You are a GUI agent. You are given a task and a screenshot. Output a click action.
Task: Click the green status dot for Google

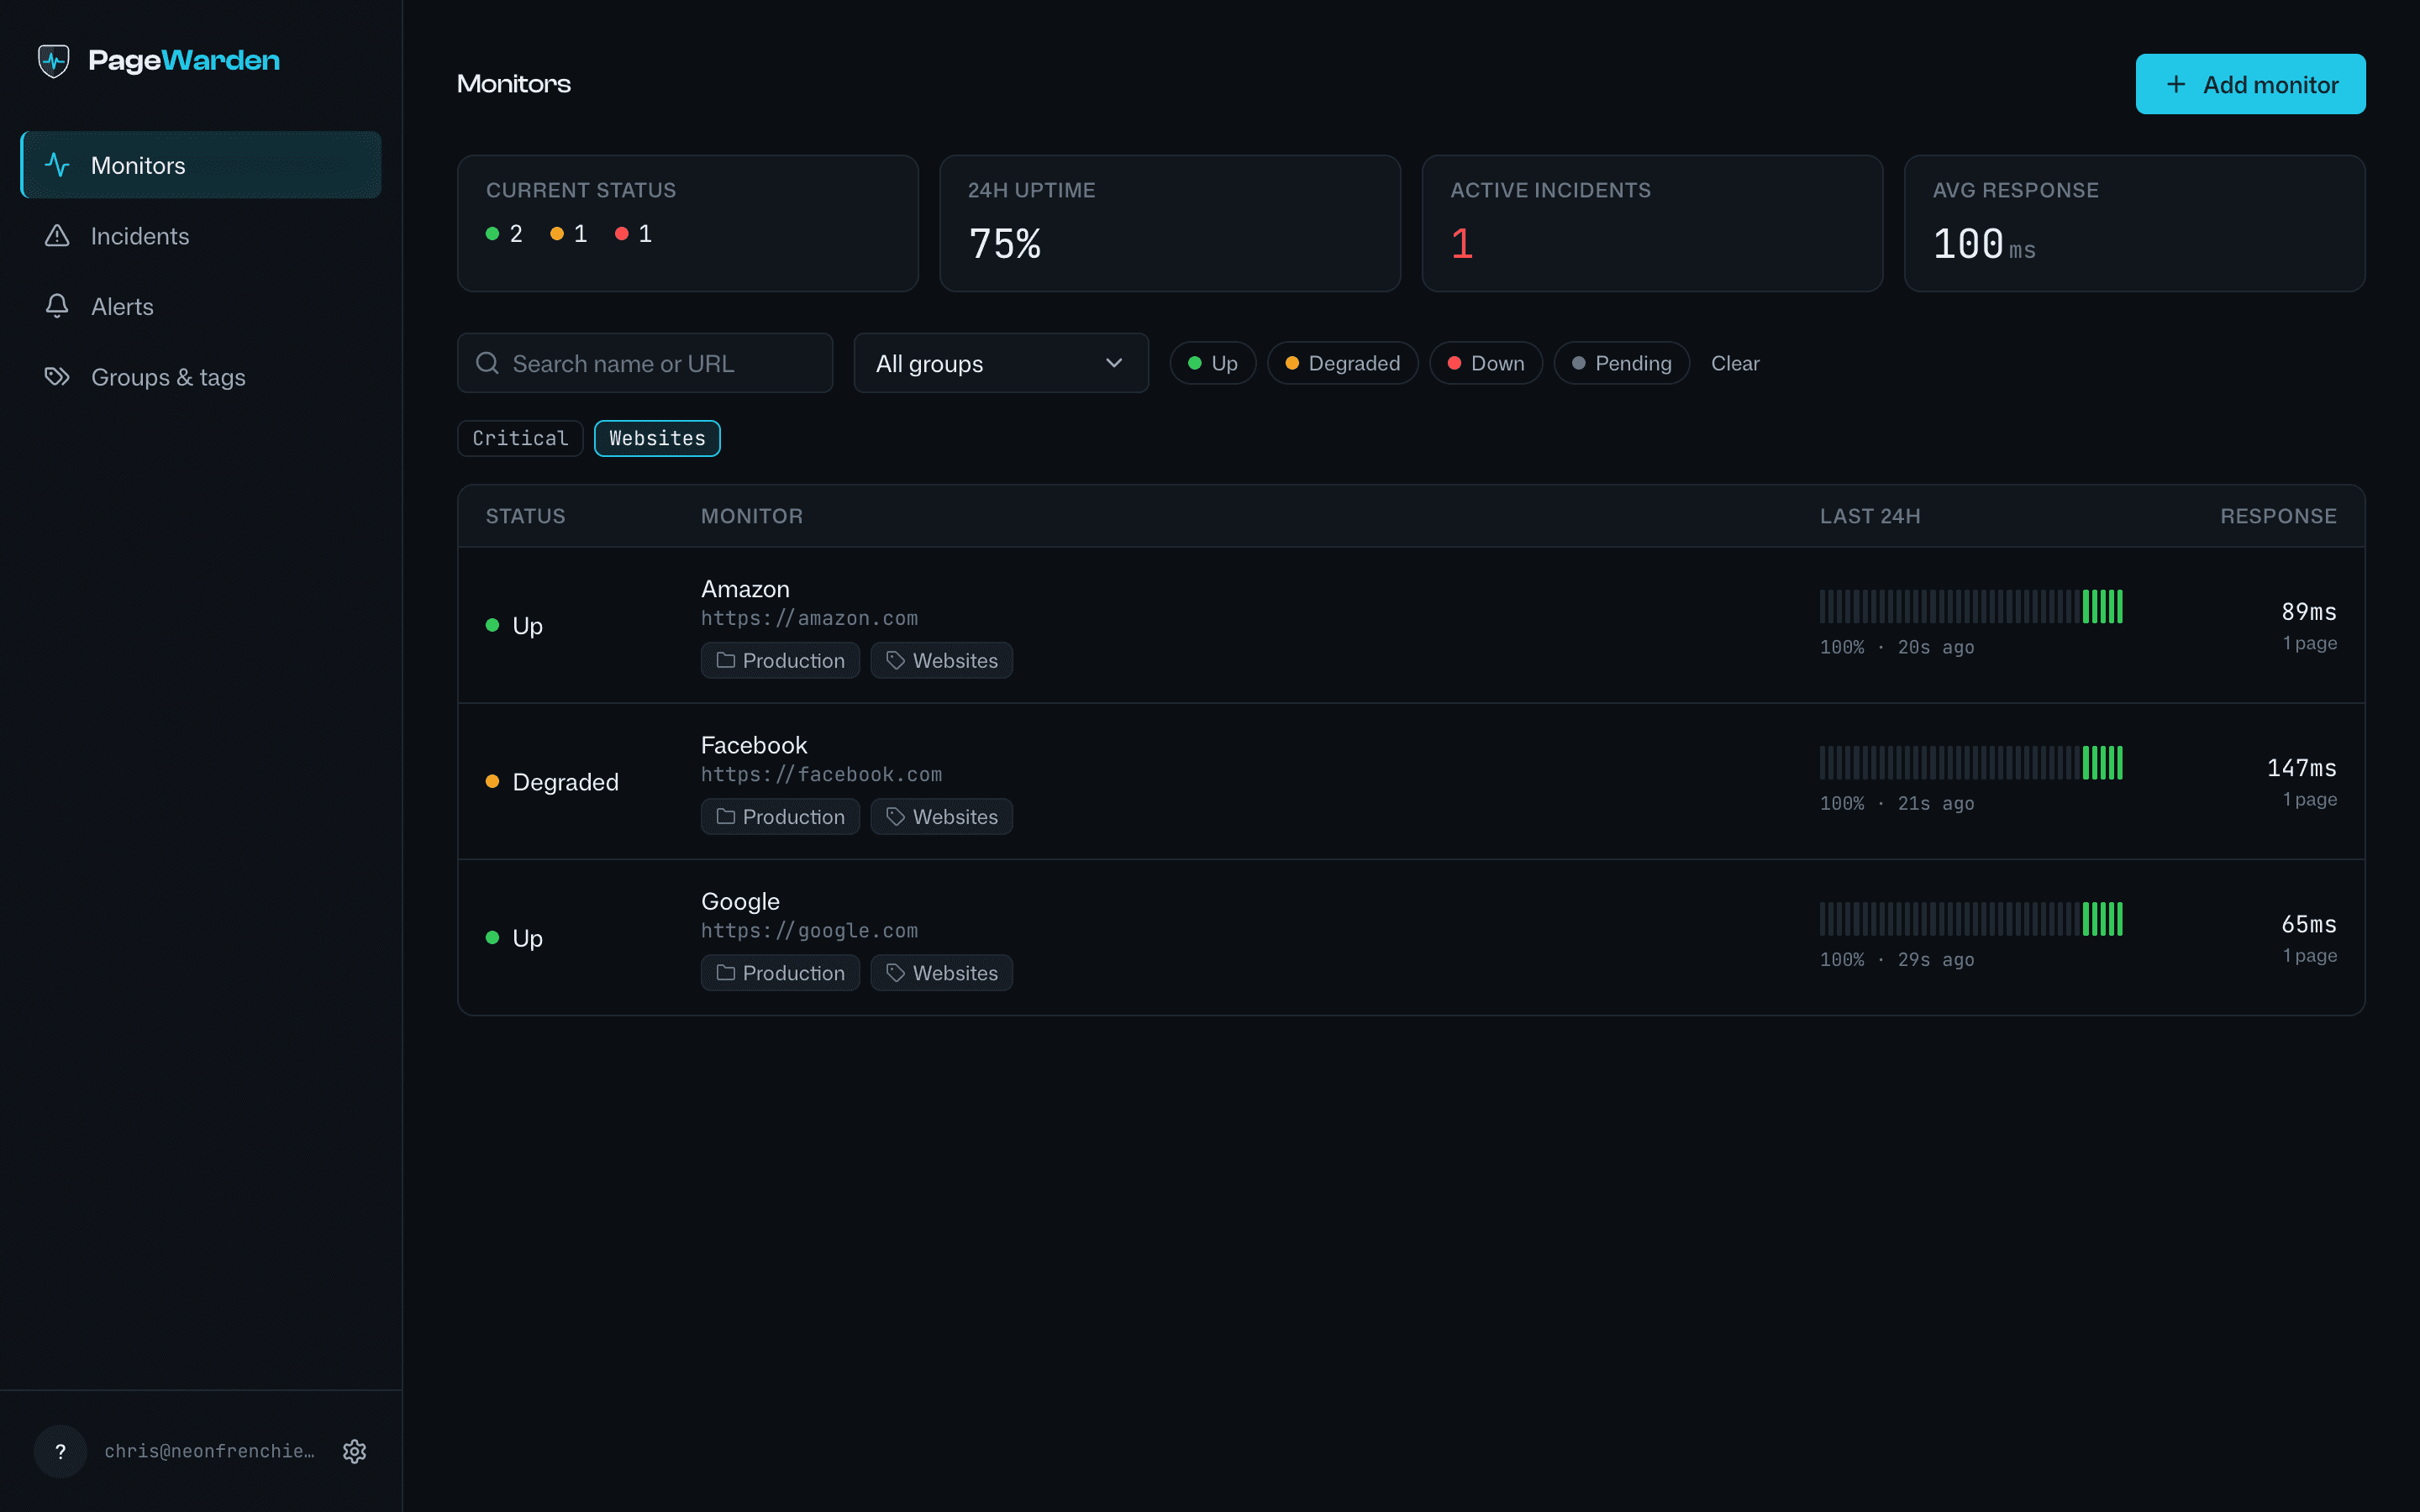coord(492,937)
